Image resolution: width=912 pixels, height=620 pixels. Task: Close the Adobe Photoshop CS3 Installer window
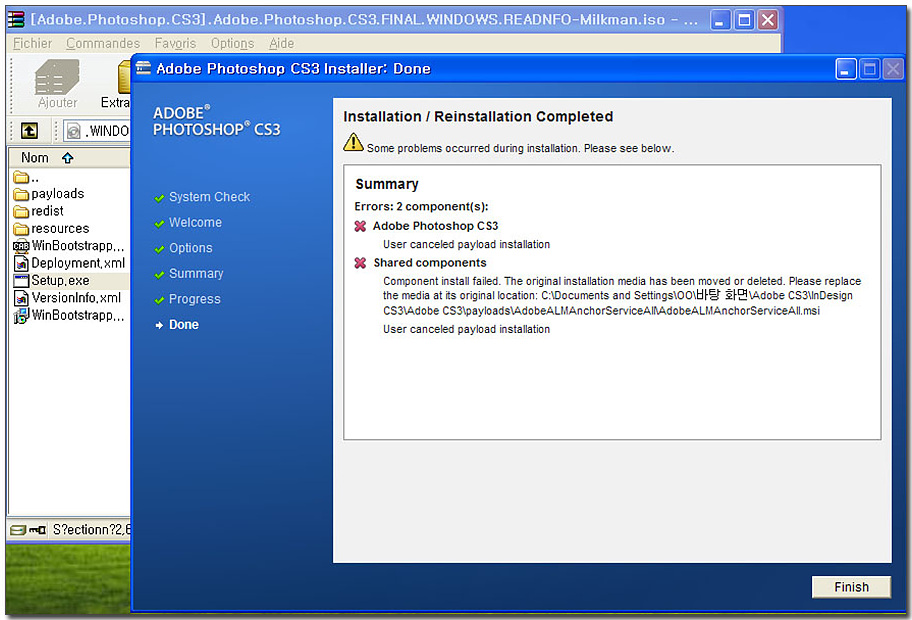(x=893, y=68)
